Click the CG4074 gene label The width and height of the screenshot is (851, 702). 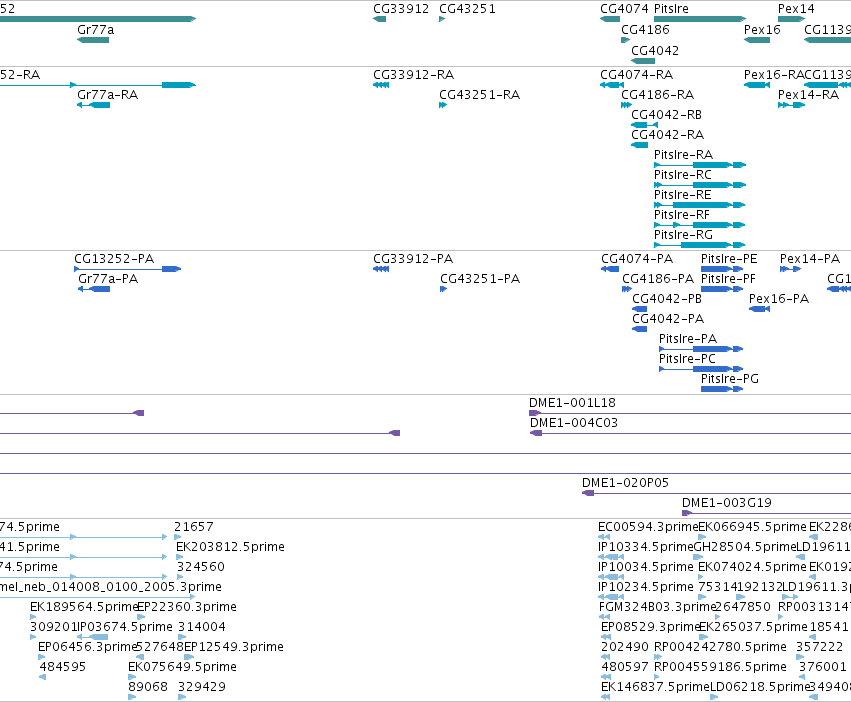pos(624,9)
